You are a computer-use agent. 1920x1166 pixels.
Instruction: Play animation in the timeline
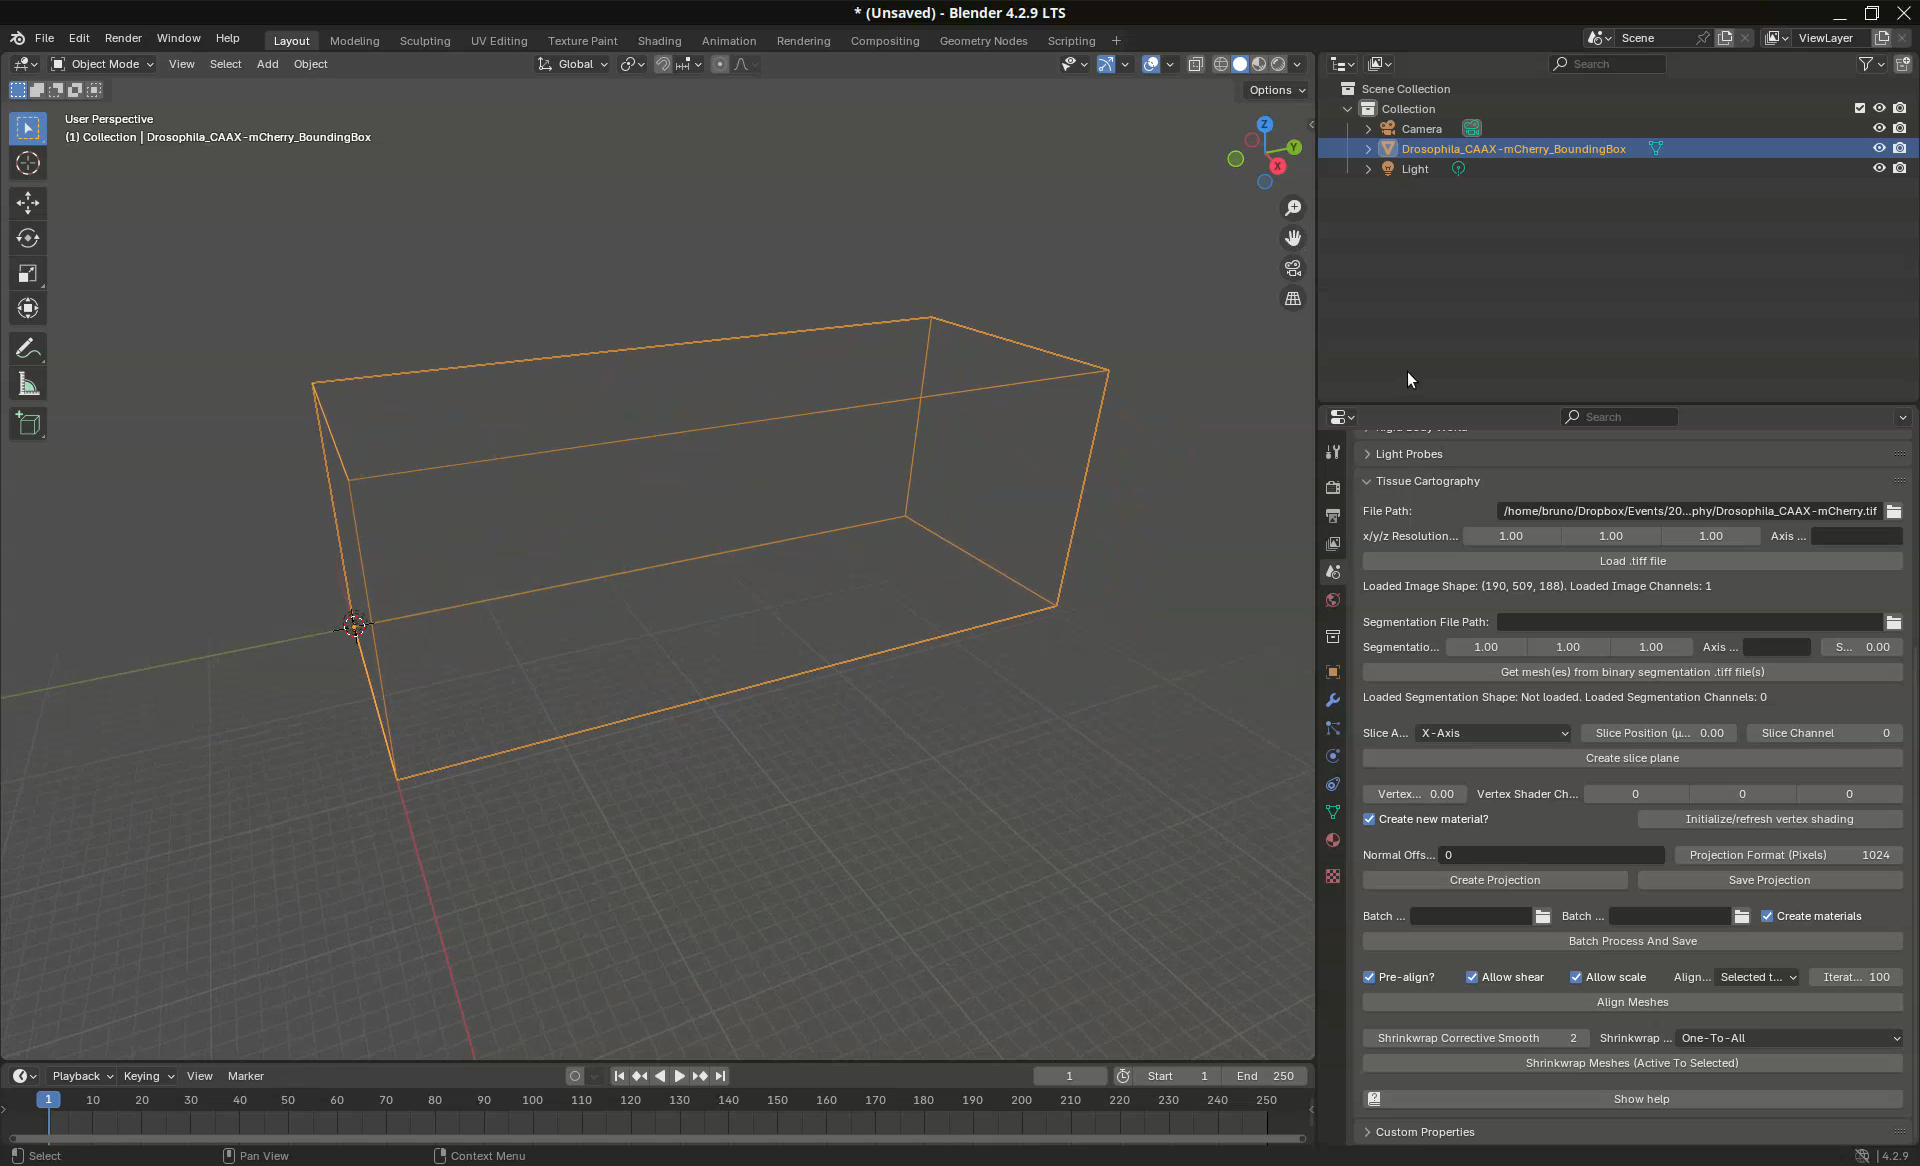[680, 1076]
